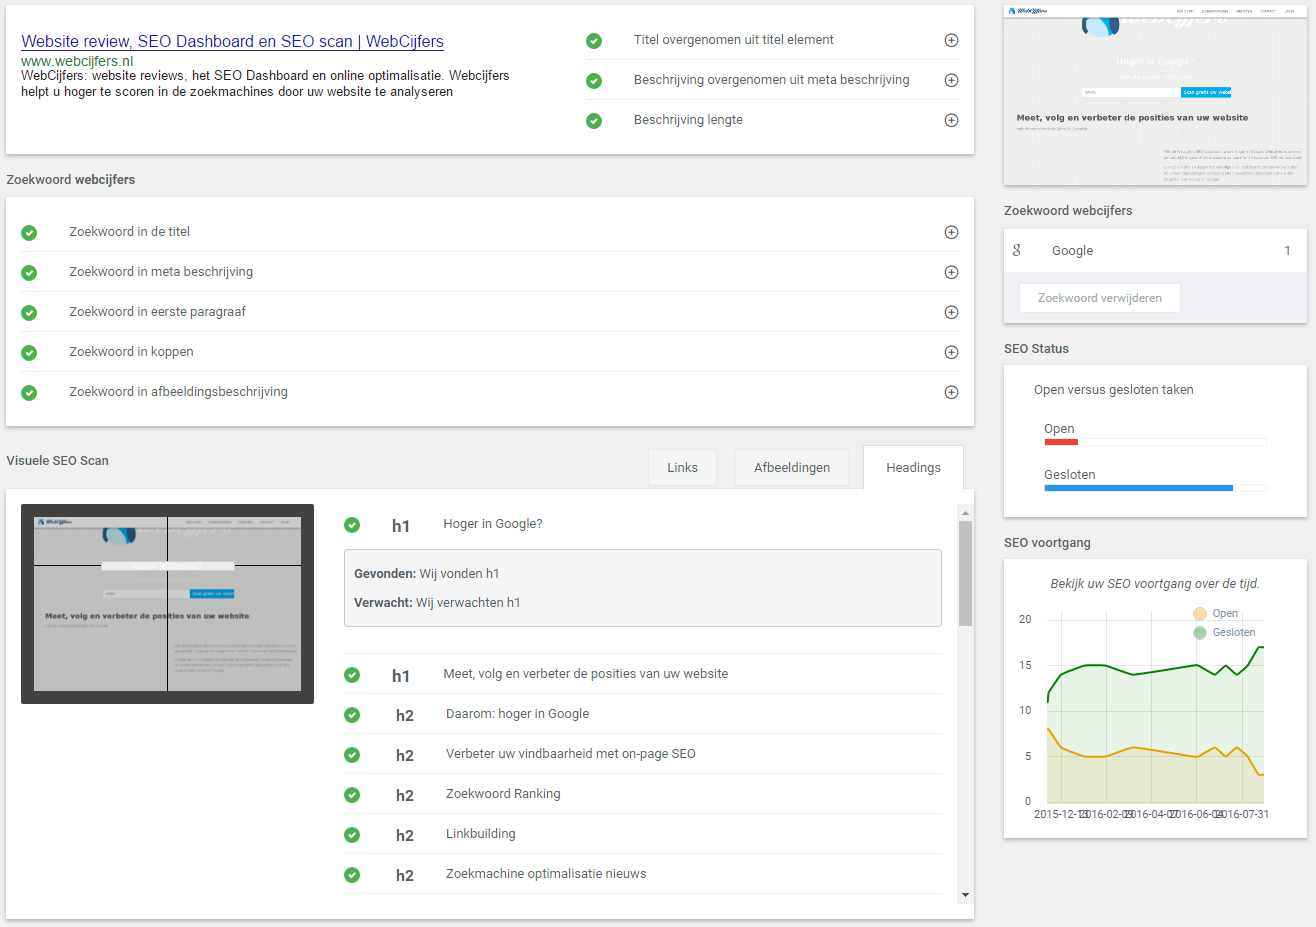The image size is (1316, 927).
Task: Click green check next to Zoekwoord in koppen
Action: pyautogui.click(x=29, y=353)
